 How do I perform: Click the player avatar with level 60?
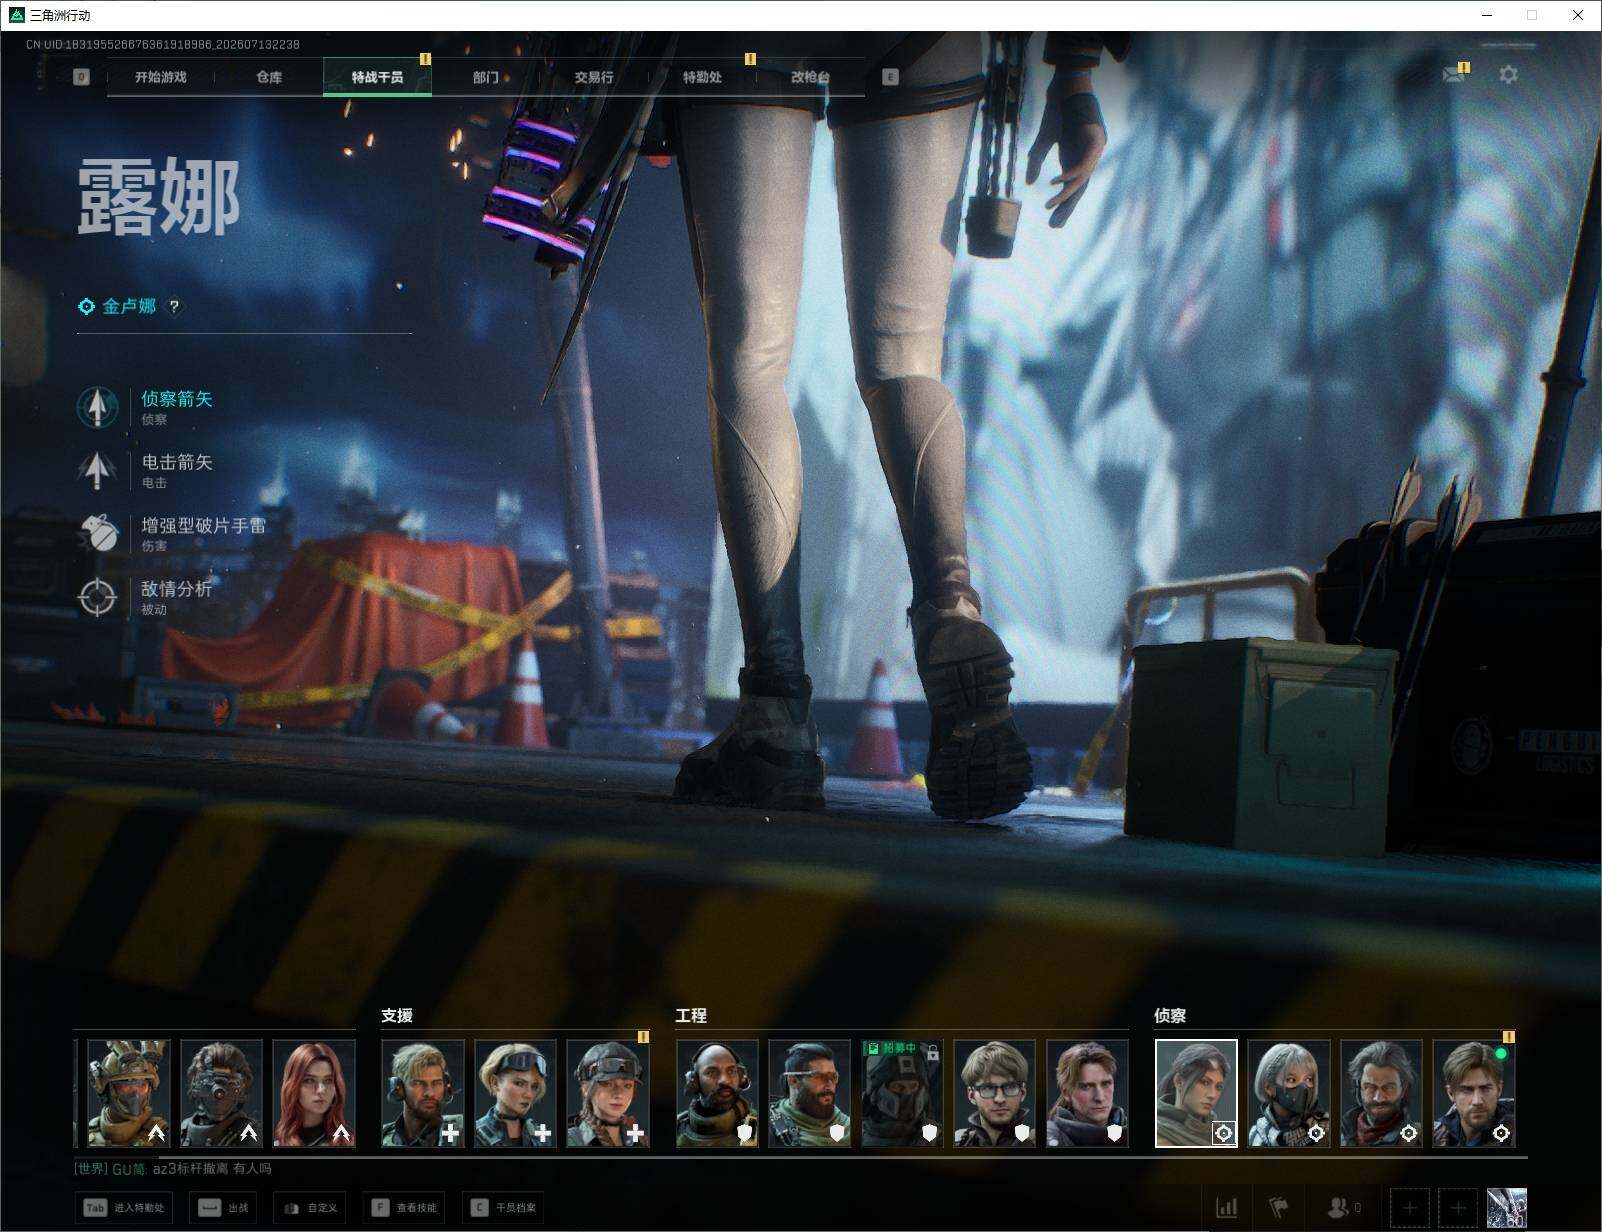[x=1506, y=1208]
